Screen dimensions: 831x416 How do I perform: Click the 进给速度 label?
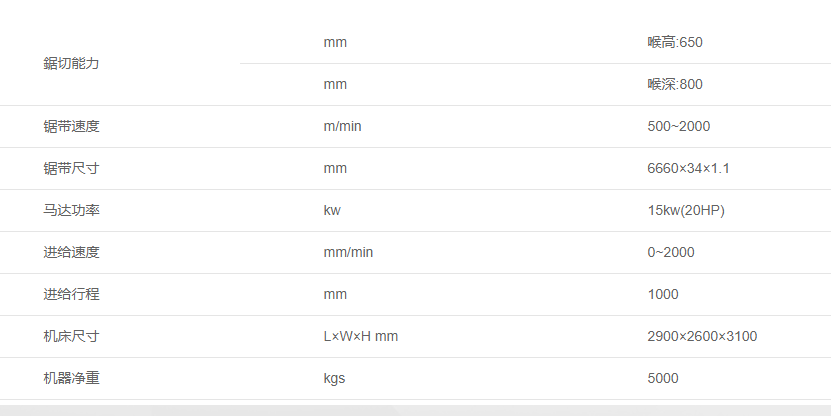(x=71, y=252)
